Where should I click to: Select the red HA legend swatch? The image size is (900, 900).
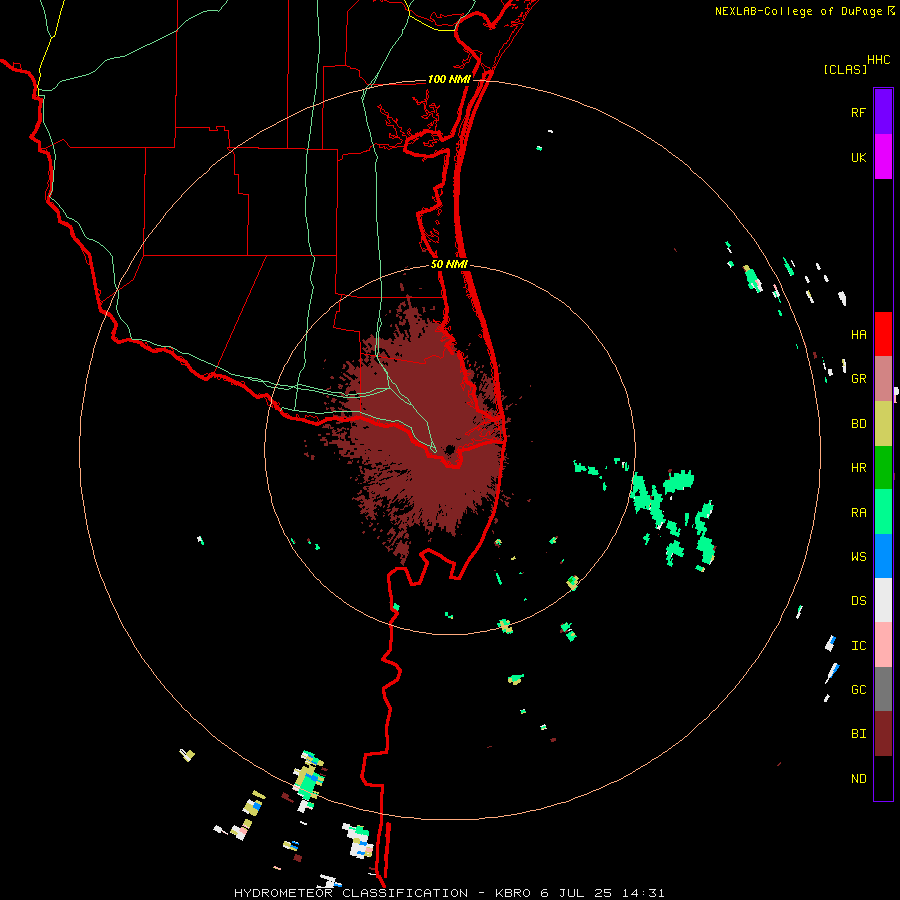[x=883, y=334]
